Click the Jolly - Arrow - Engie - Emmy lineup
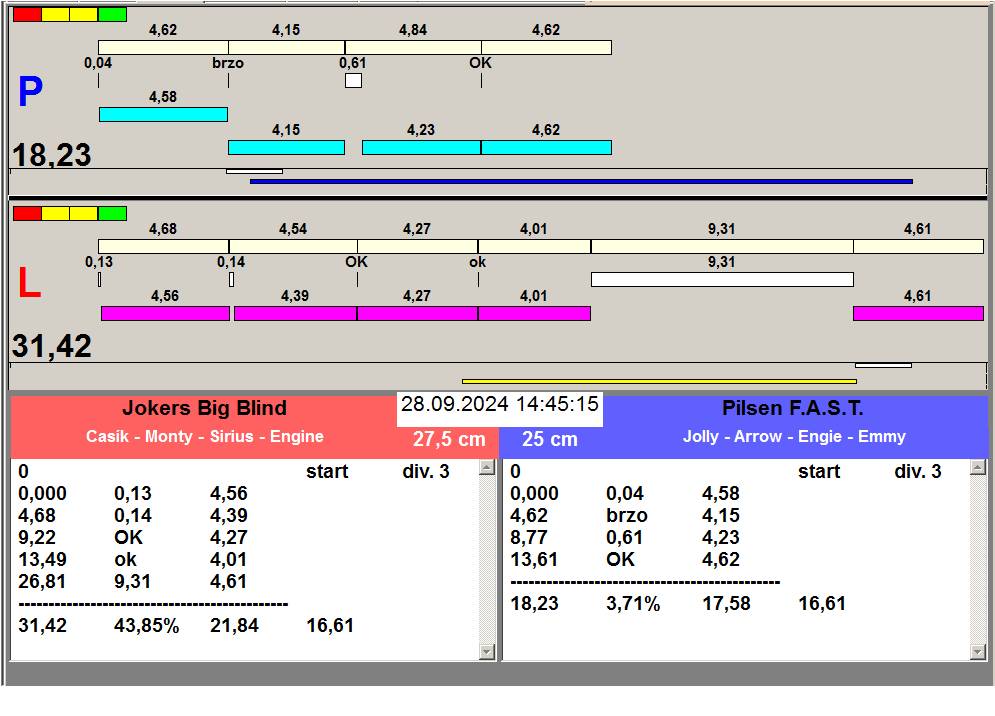The width and height of the screenshot is (995, 716). point(794,437)
